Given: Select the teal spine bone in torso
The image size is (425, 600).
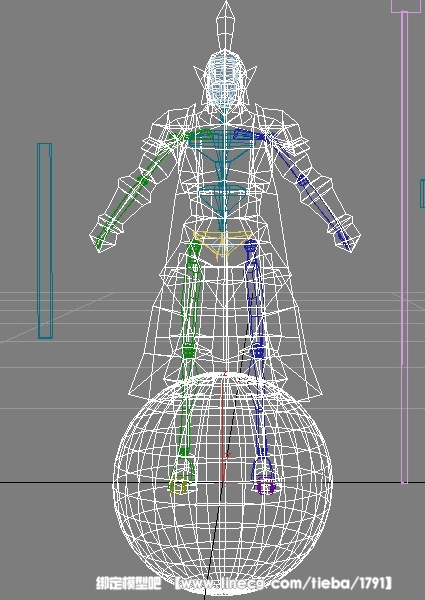Looking at the screenshot, I should pyautogui.click(x=223, y=180).
